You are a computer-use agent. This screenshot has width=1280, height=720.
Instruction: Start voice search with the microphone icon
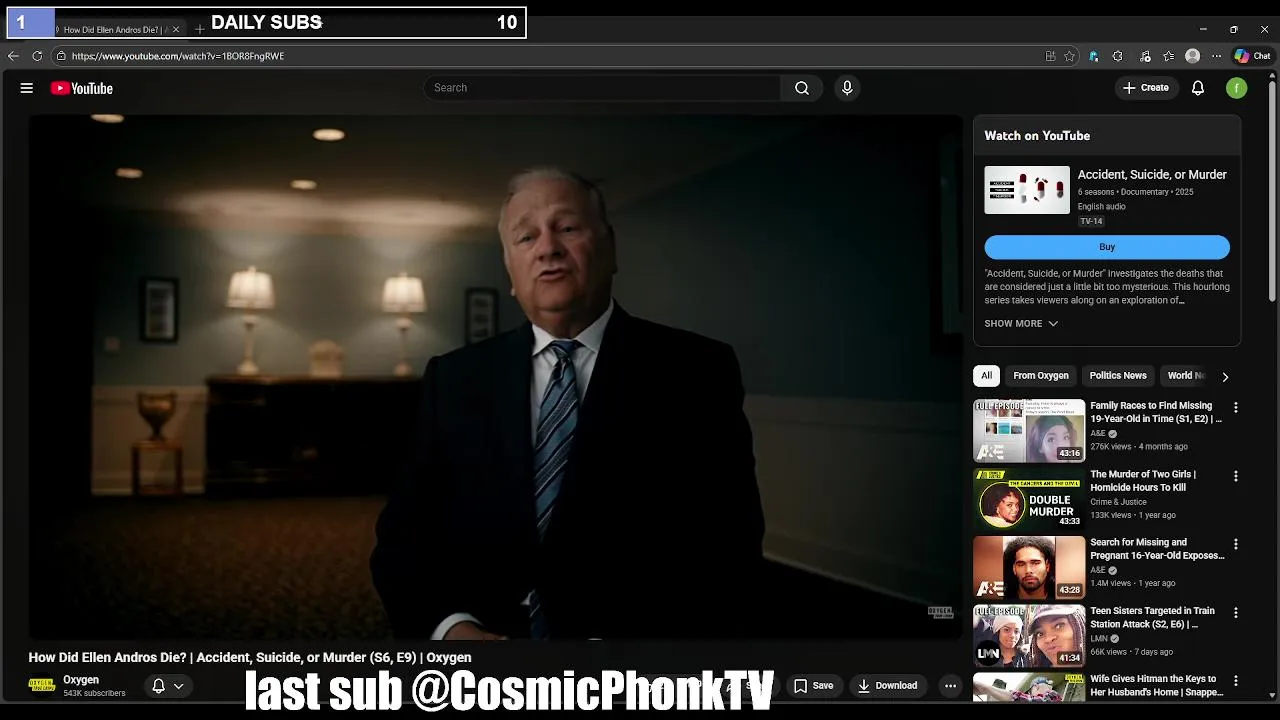pos(847,88)
